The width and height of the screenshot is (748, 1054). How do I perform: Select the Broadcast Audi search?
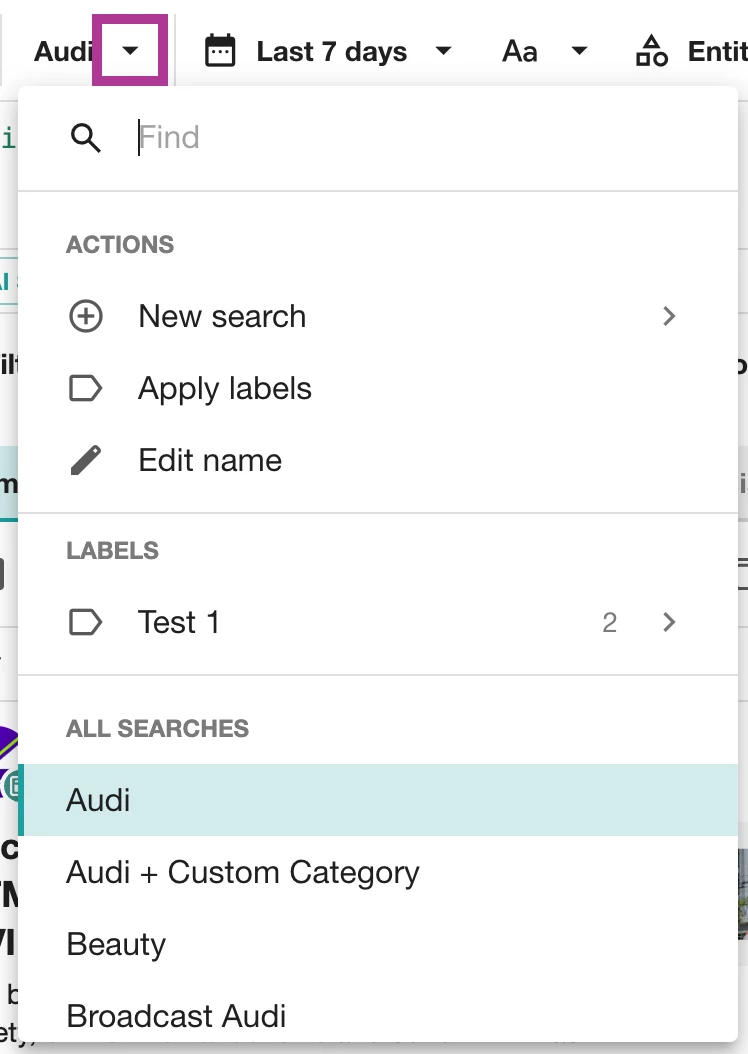point(176,1017)
